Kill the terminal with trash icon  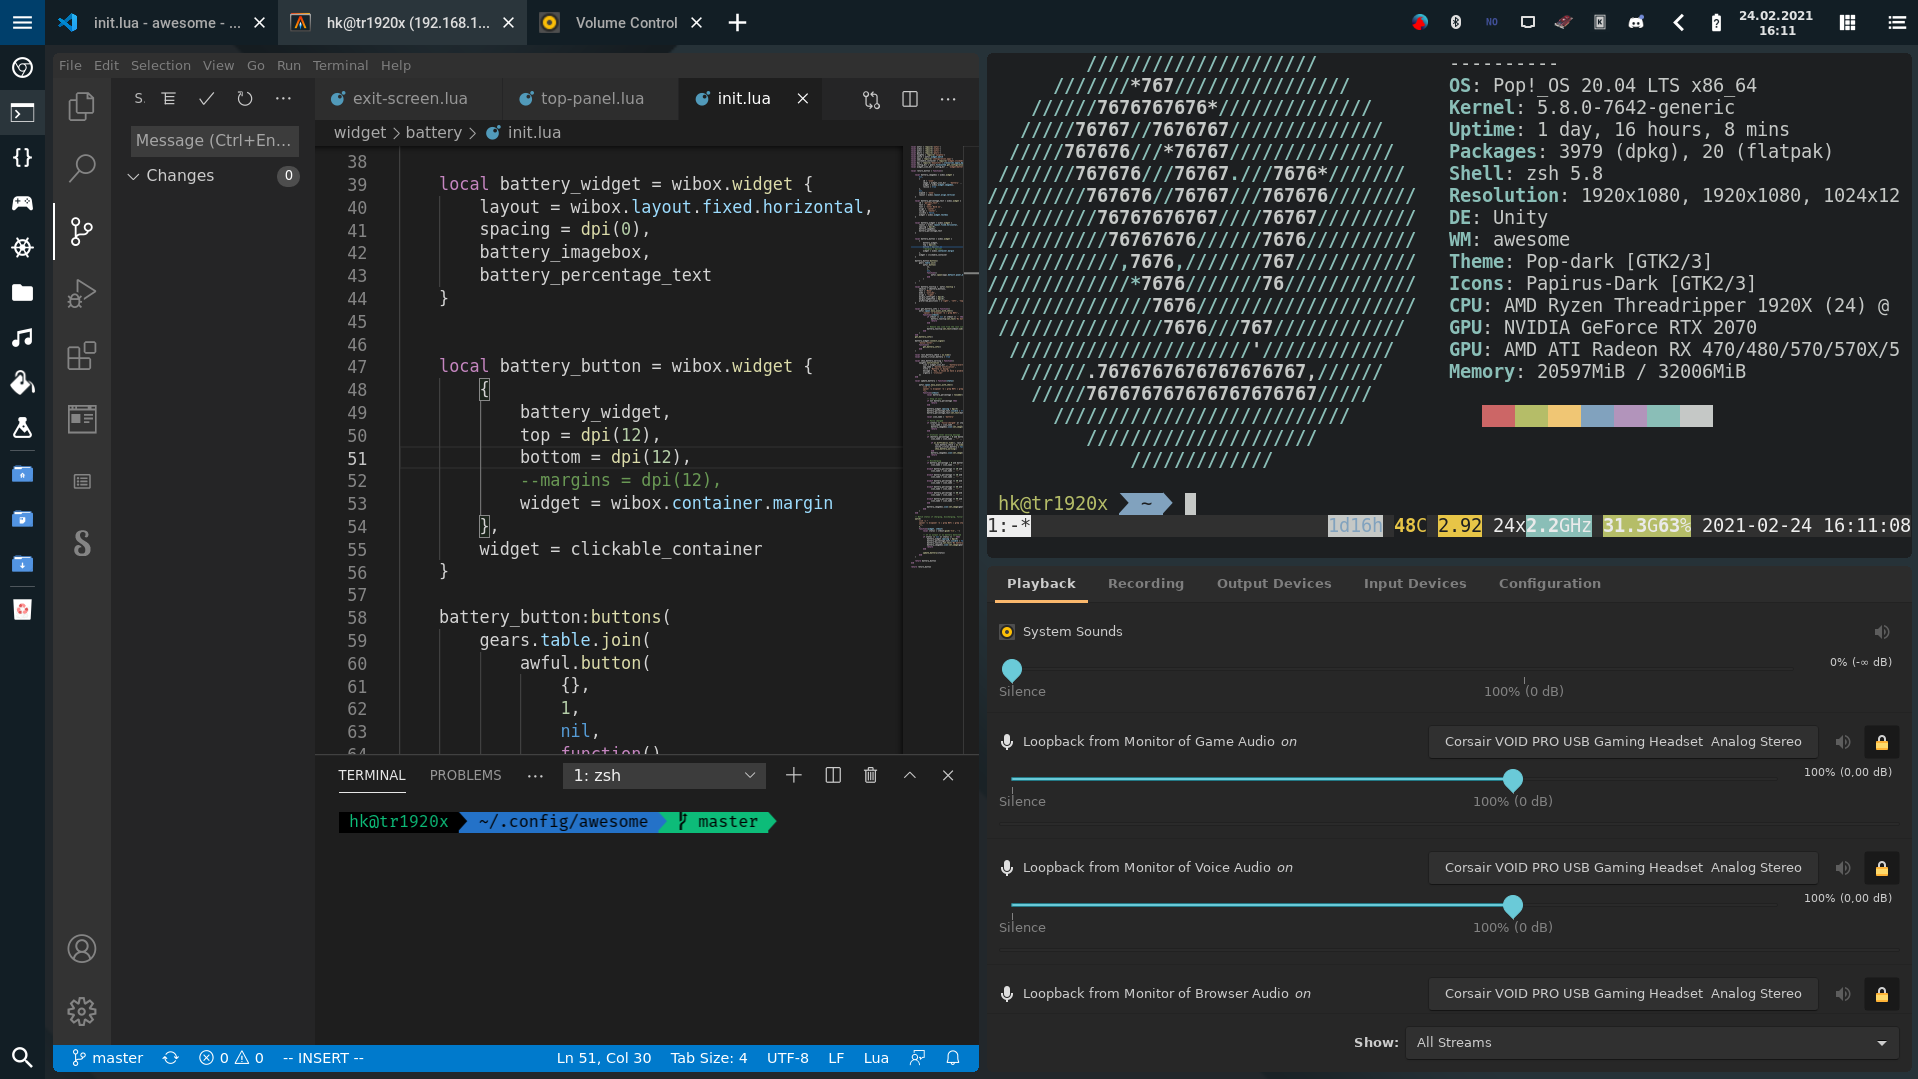tap(871, 775)
